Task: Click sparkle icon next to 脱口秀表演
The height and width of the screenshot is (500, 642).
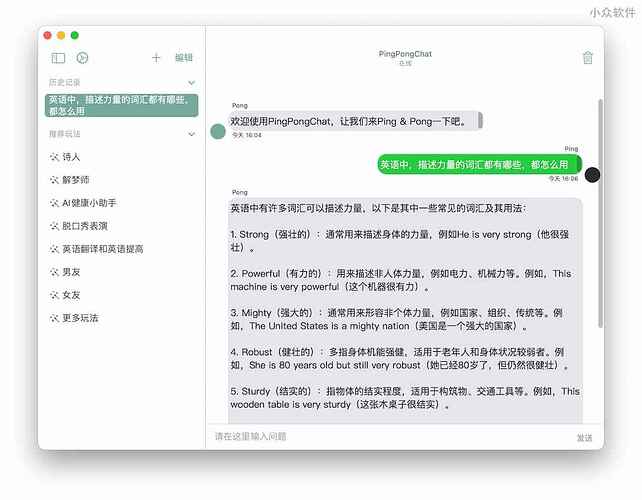Action: point(54,226)
